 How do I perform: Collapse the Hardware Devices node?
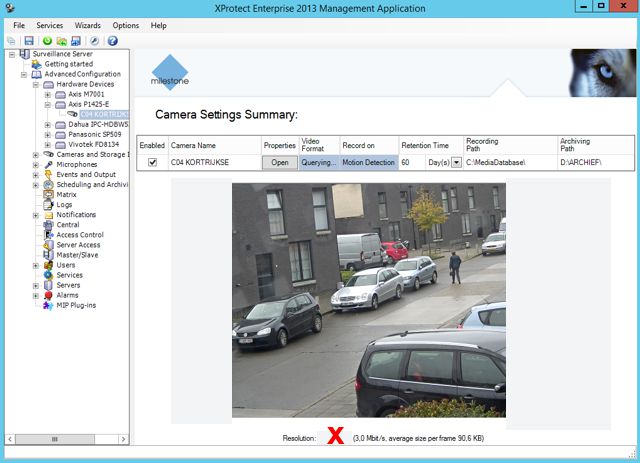pos(36,85)
